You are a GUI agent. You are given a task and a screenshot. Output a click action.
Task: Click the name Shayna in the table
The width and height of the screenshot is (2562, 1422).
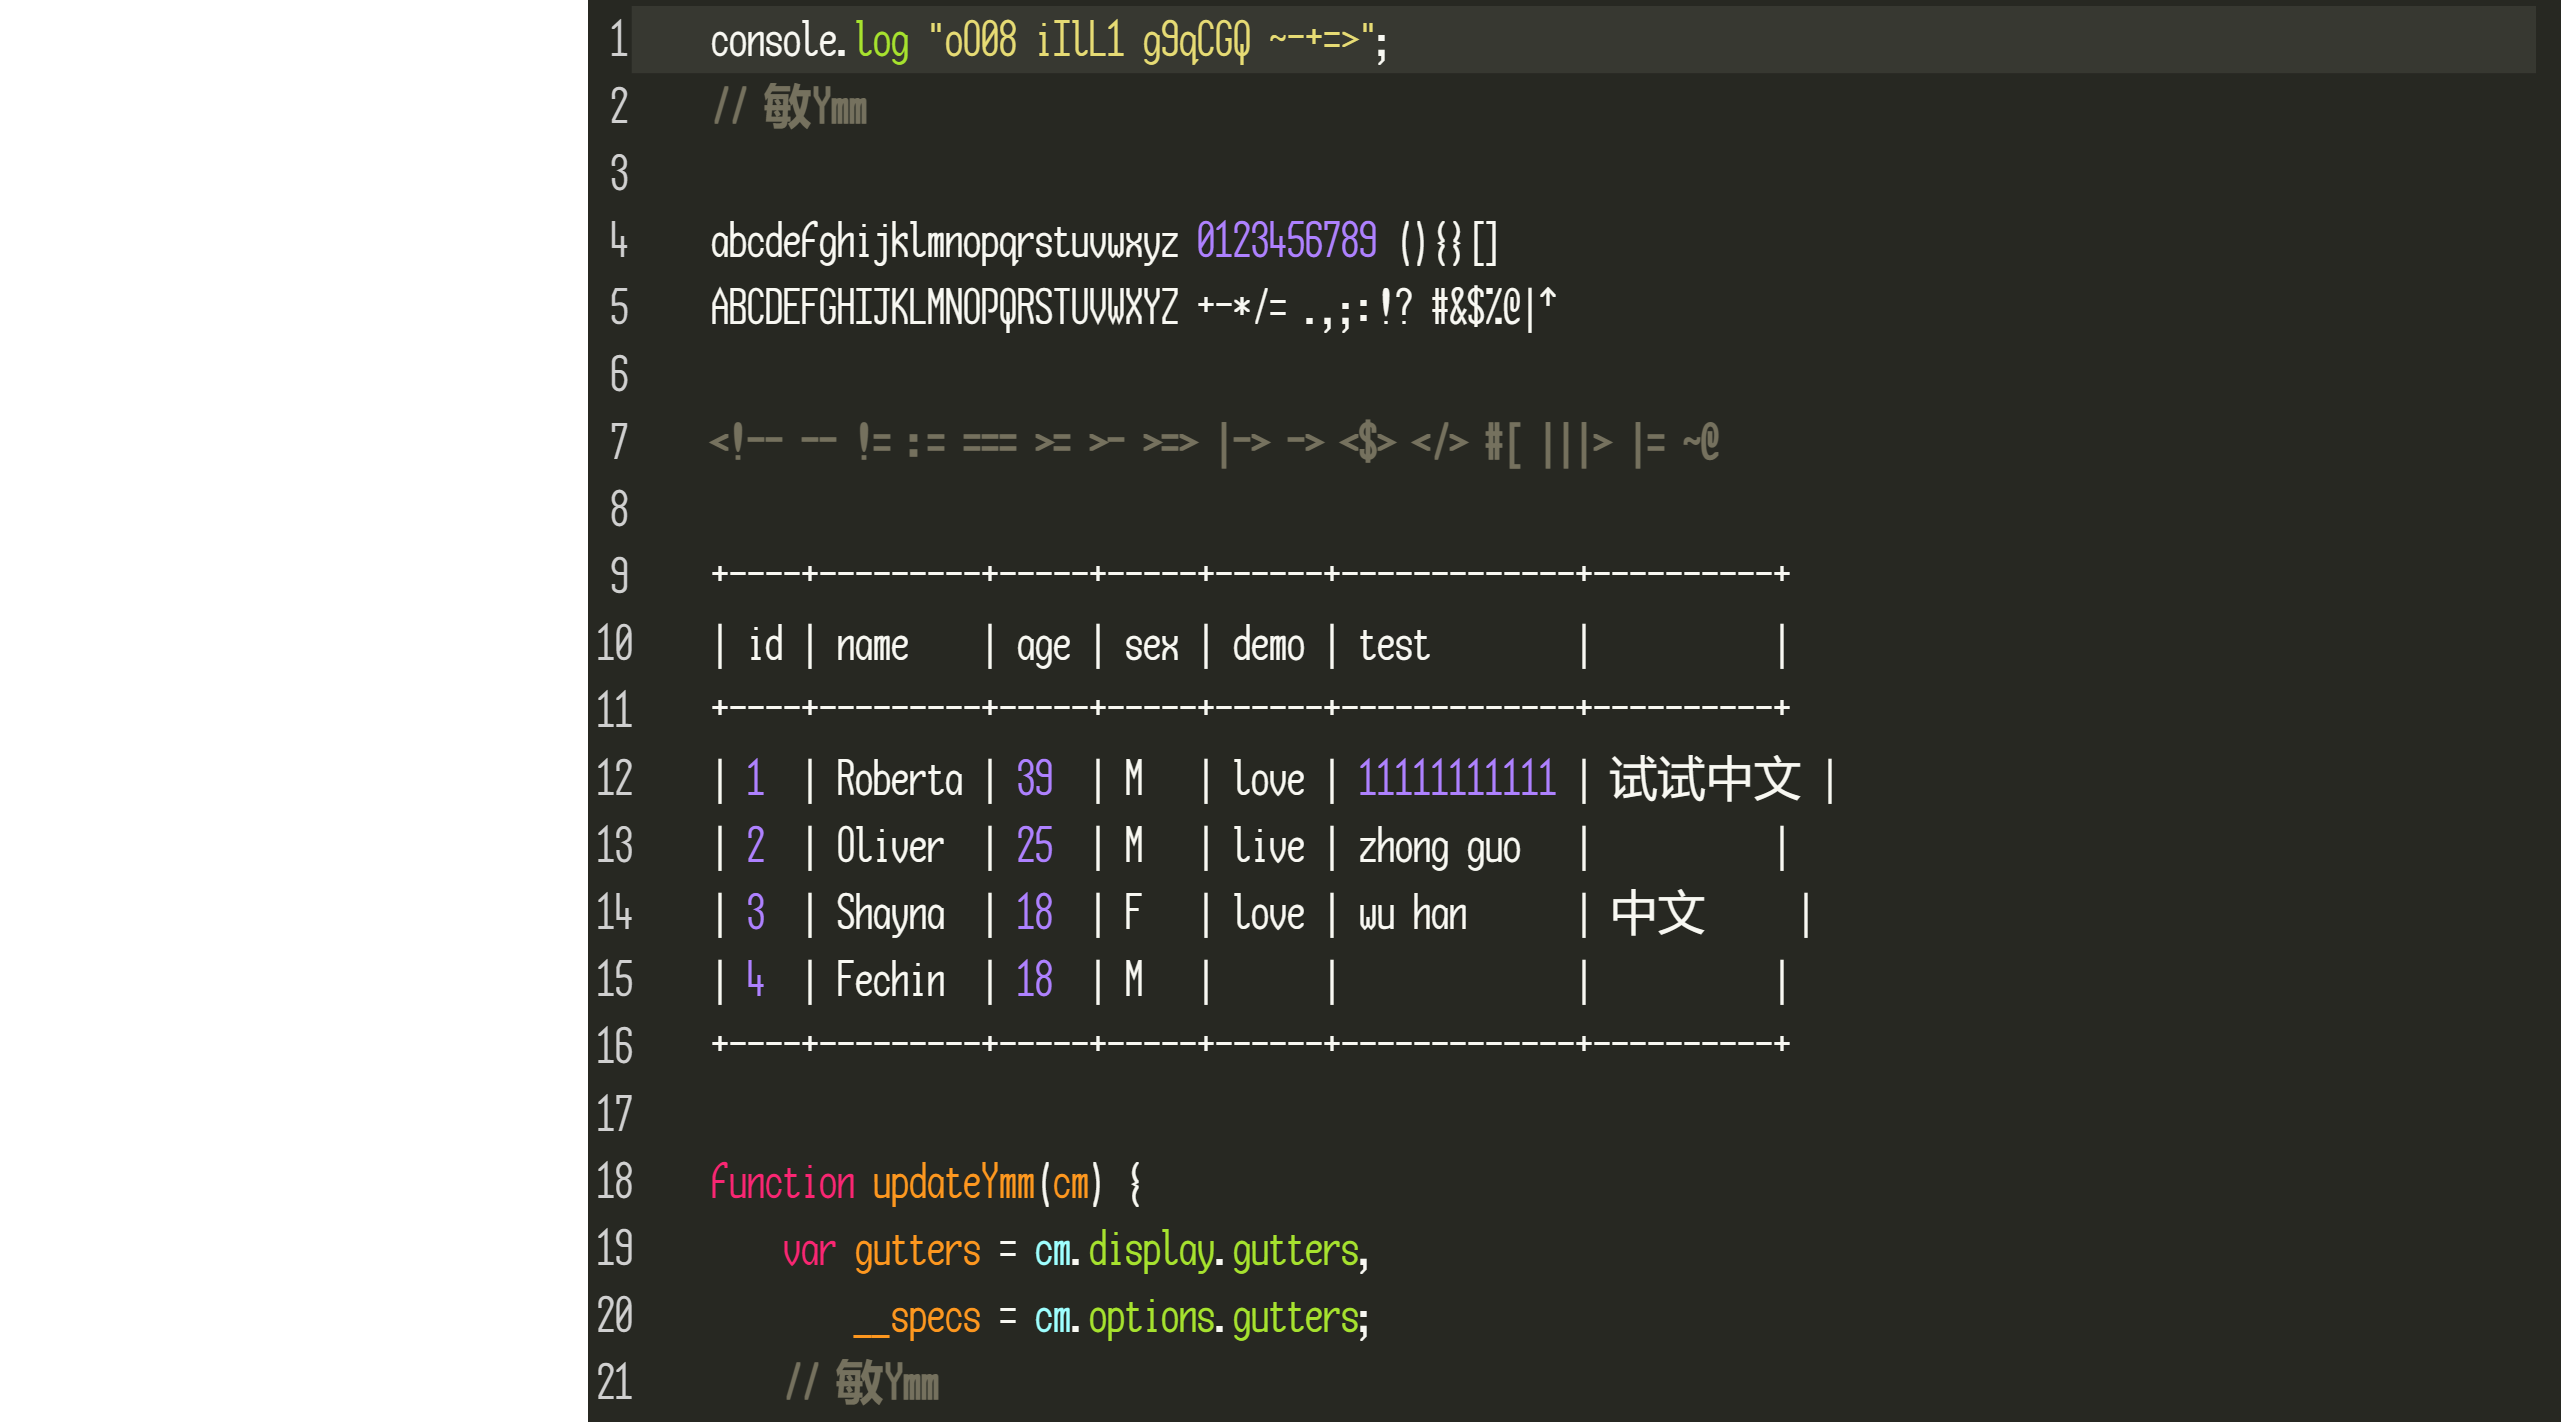tap(890, 914)
